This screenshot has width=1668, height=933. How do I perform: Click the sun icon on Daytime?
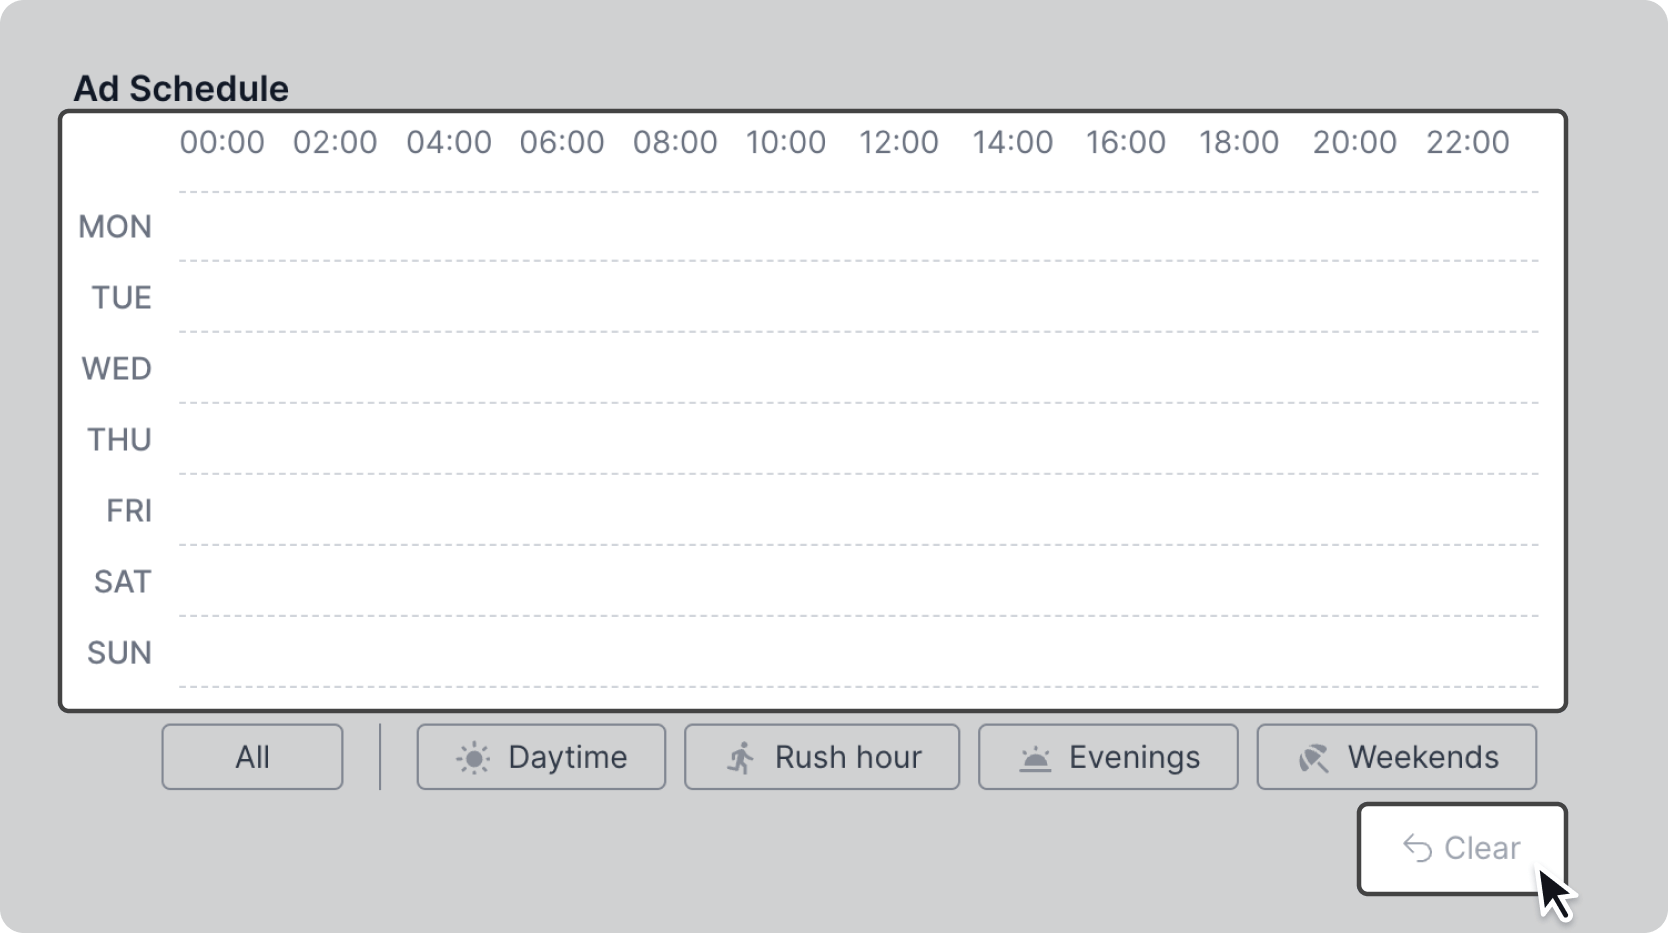(x=473, y=758)
